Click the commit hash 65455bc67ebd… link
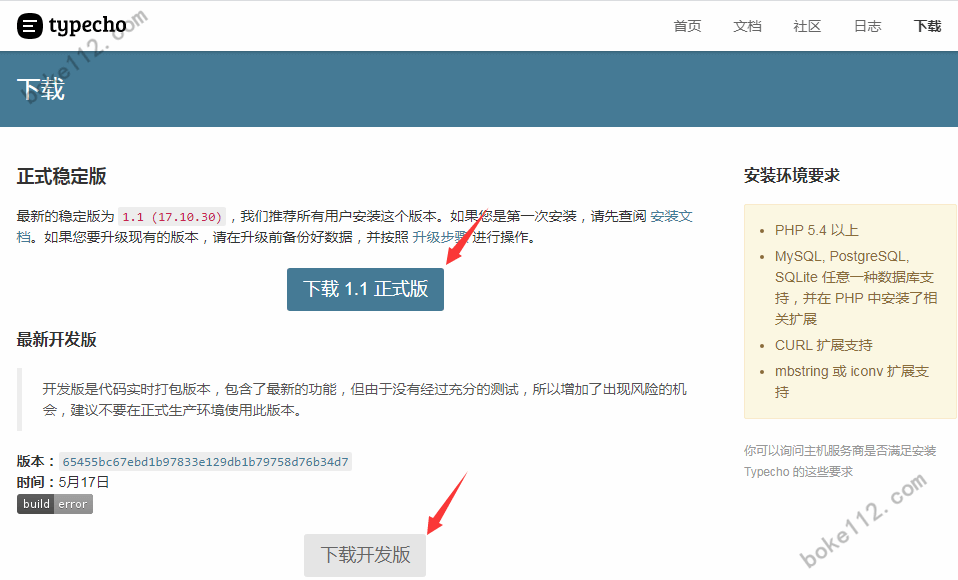The image size is (958, 580). click(x=205, y=461)
